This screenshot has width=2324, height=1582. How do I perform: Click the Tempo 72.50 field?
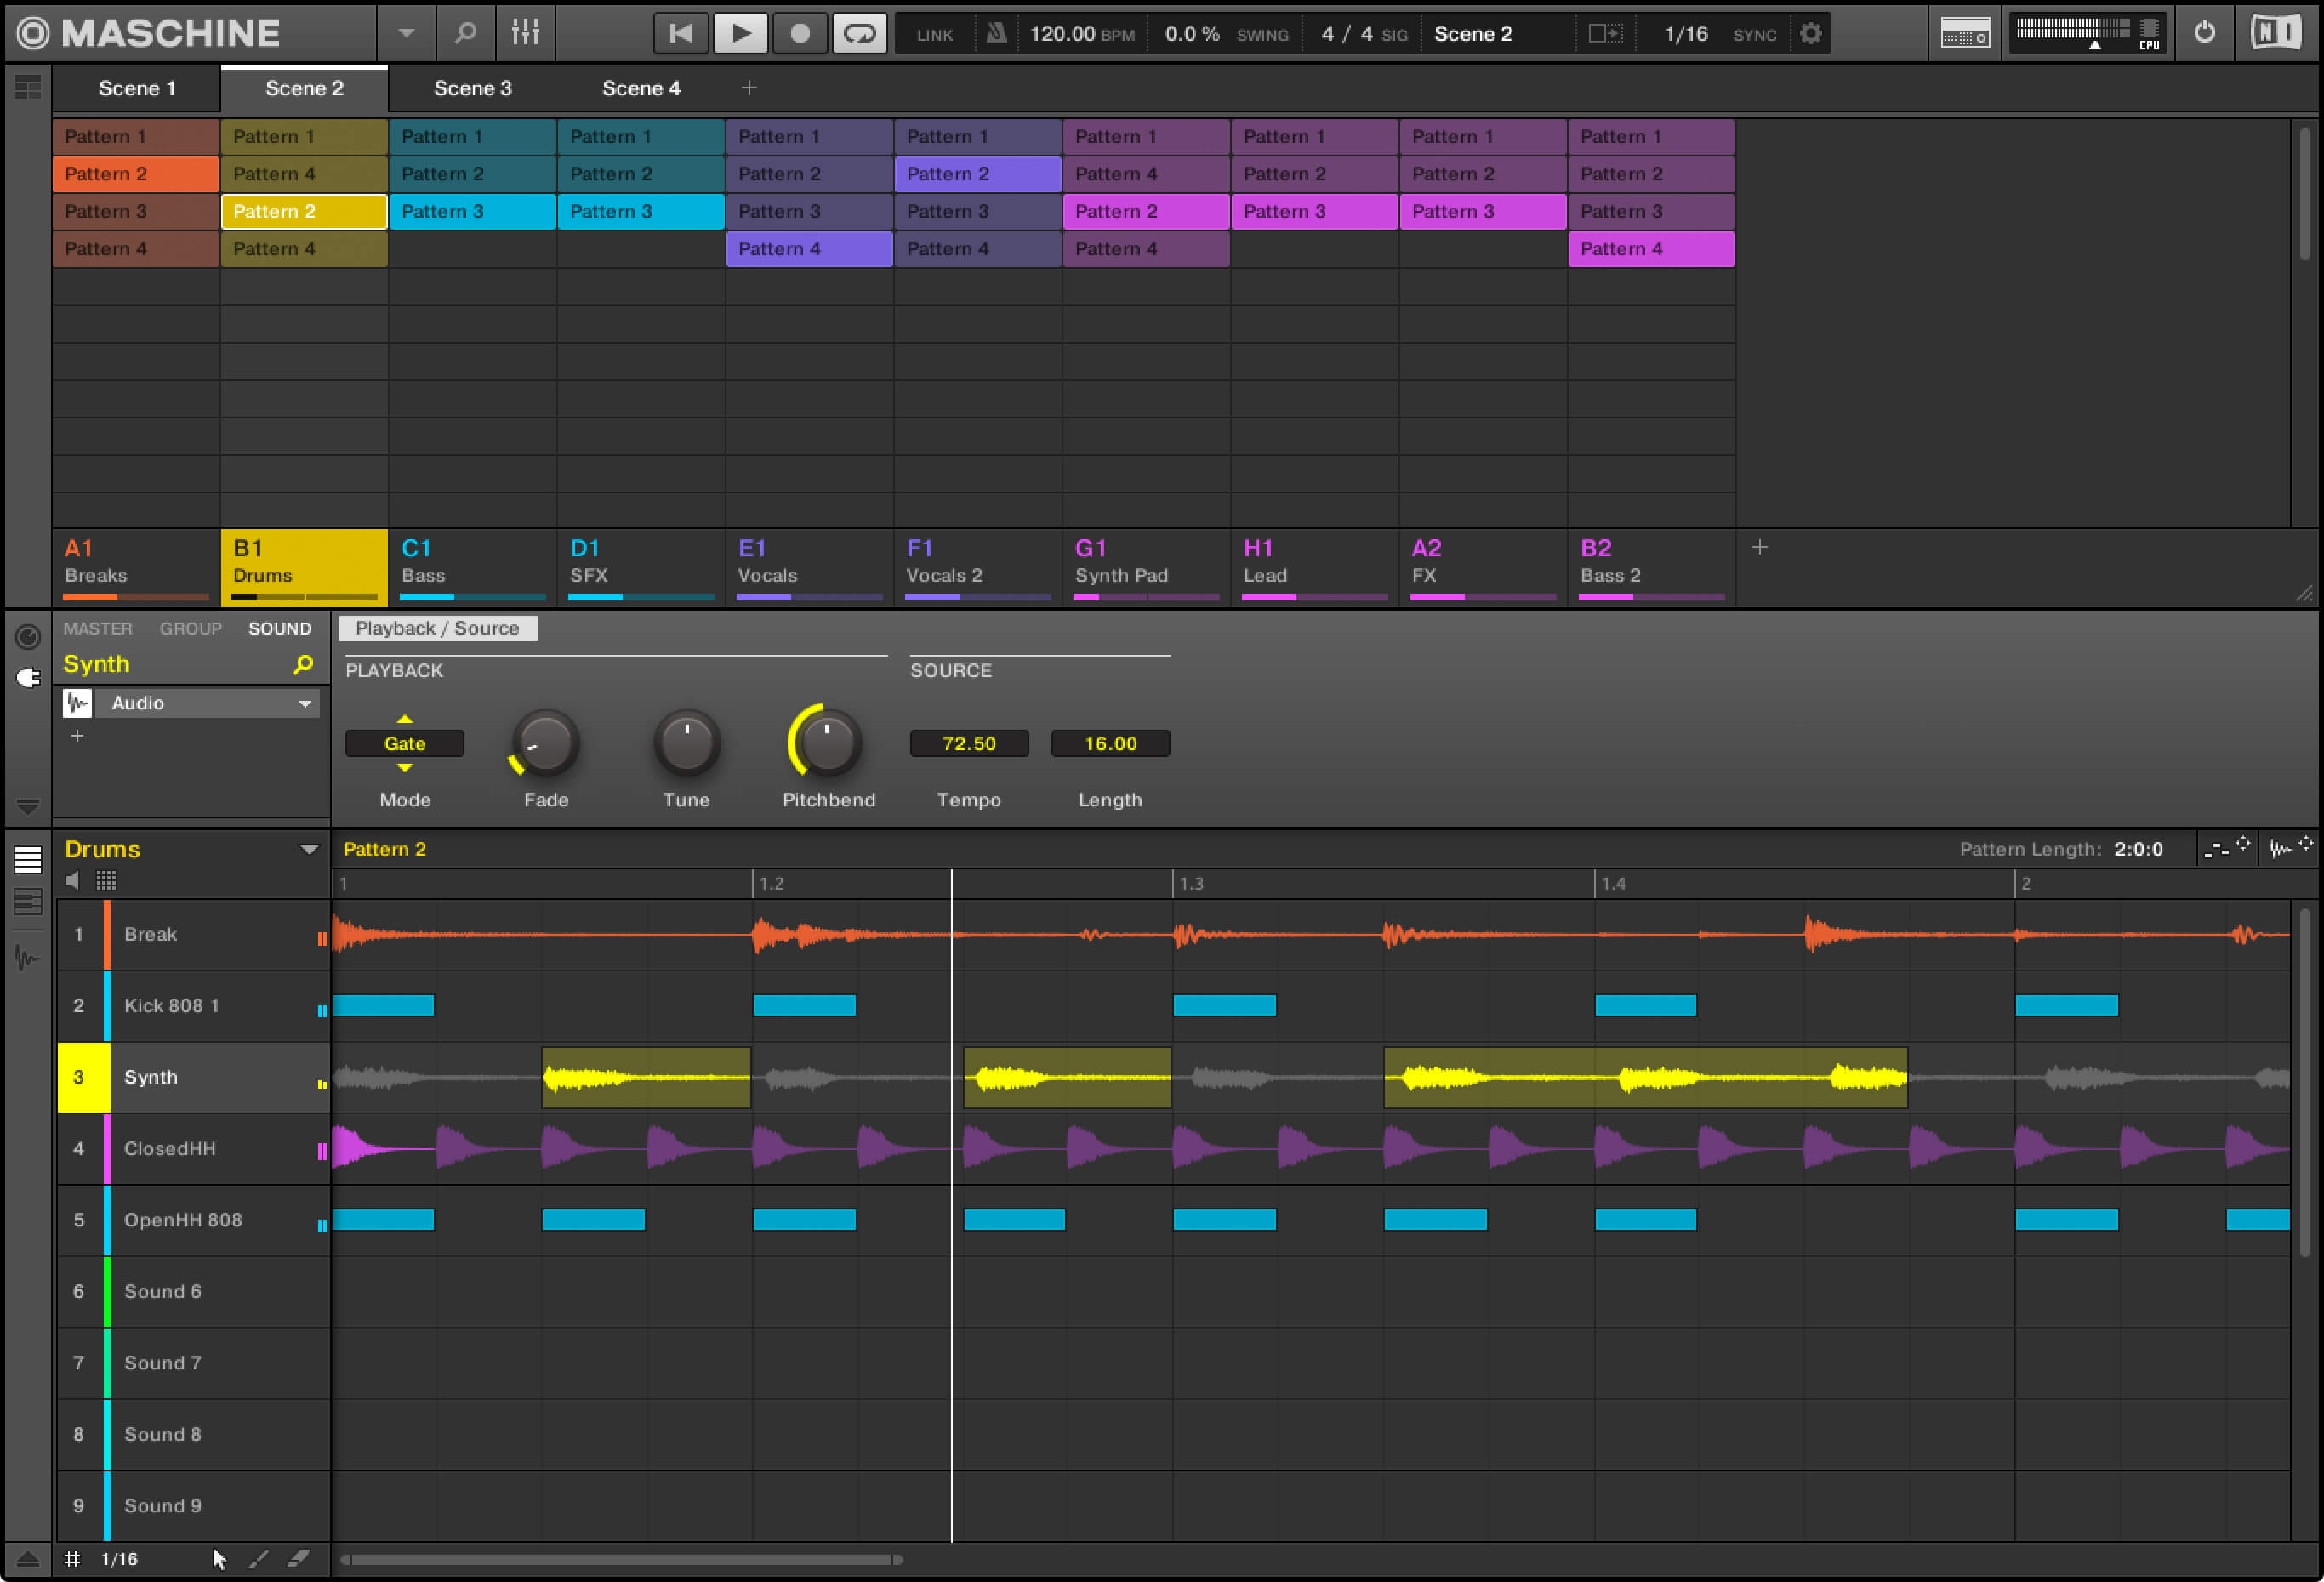[969, 744]
